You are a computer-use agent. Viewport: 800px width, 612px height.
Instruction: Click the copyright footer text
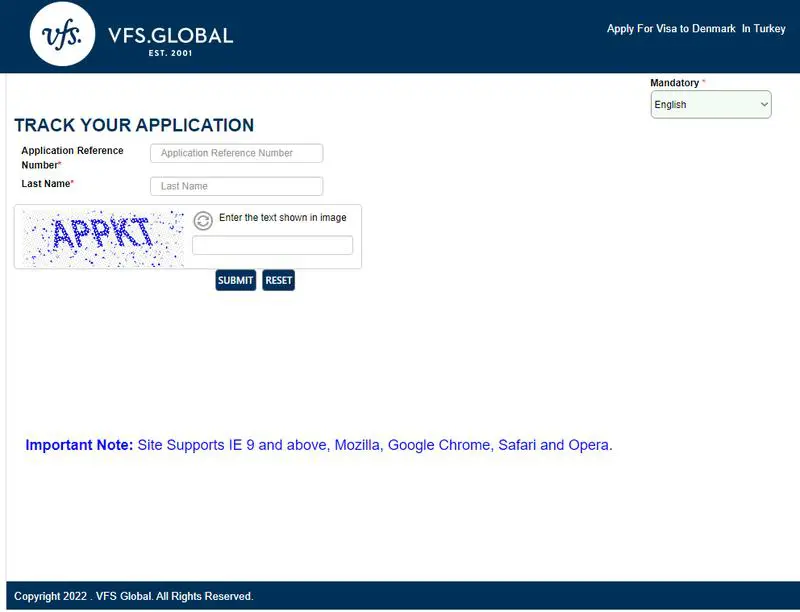[x=133, y=594]
